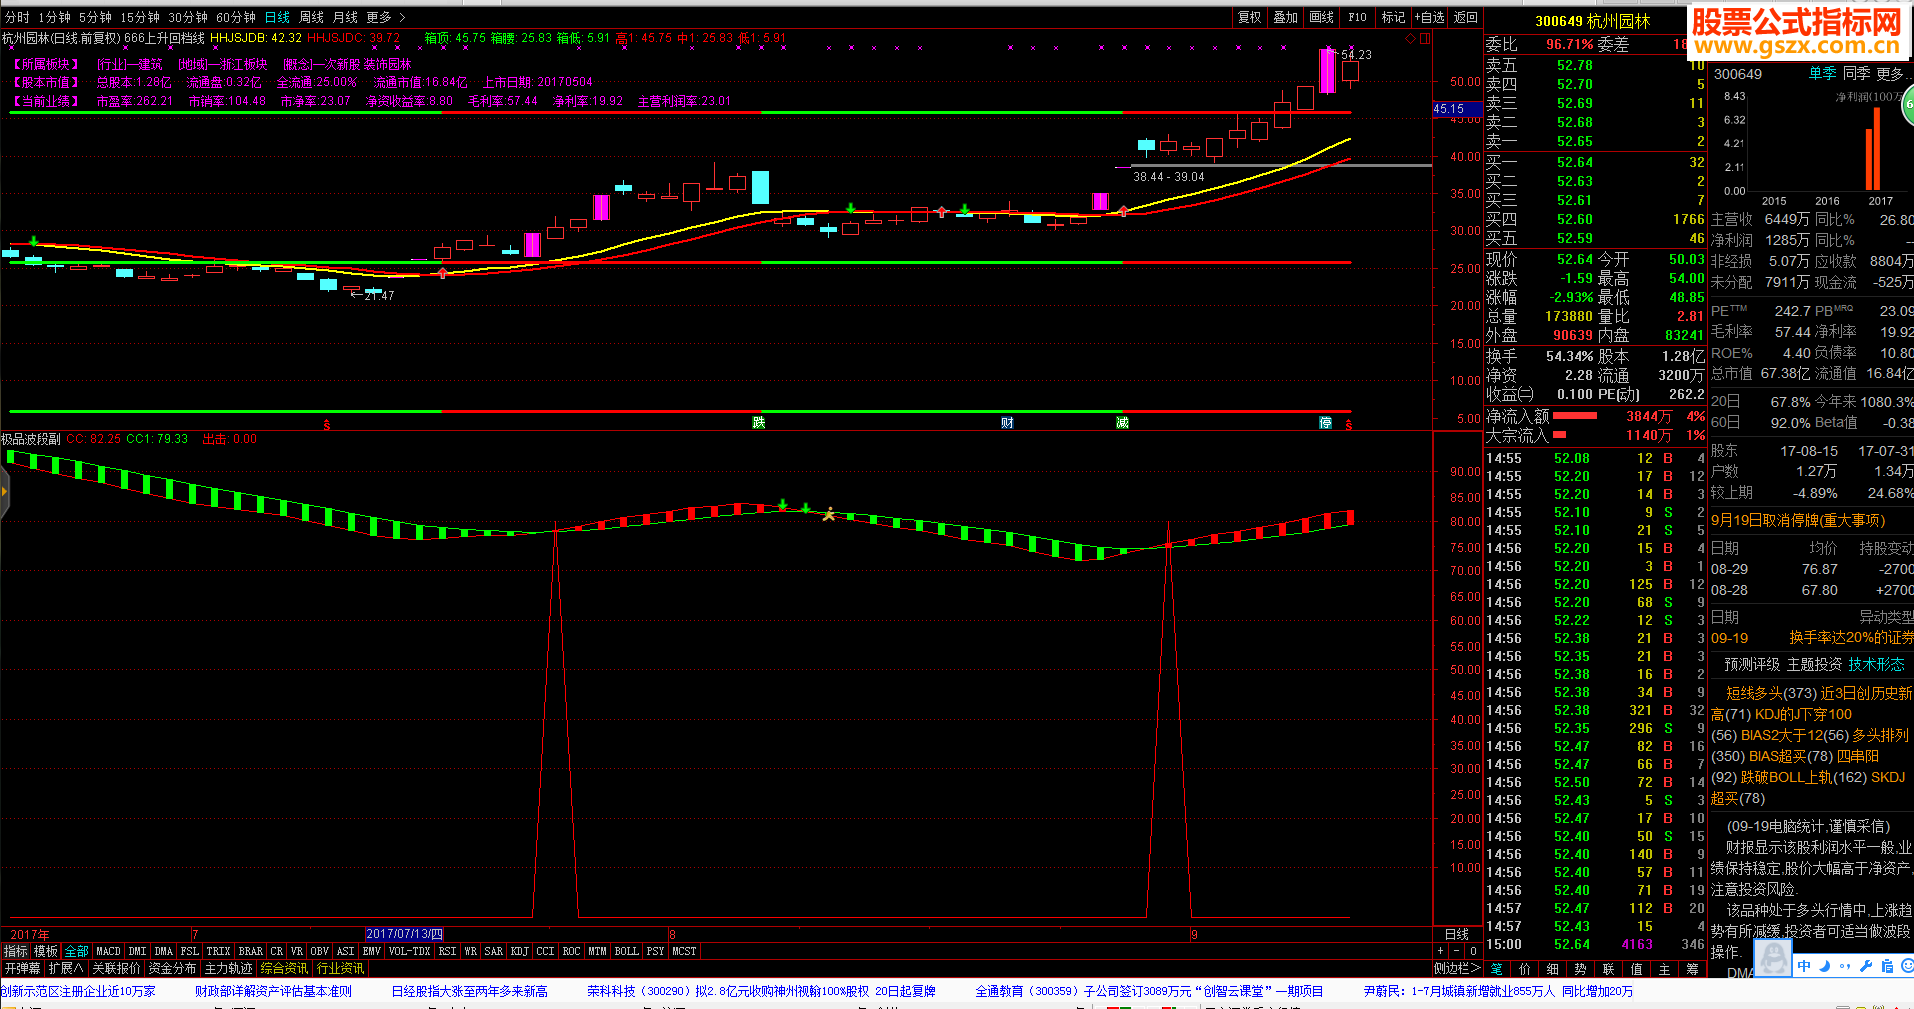Image resolution: width=1914 pixels, height=1009 pixels.
Task: Collapse the 侧边栏> sidebar
Action: pos(1457,968)
